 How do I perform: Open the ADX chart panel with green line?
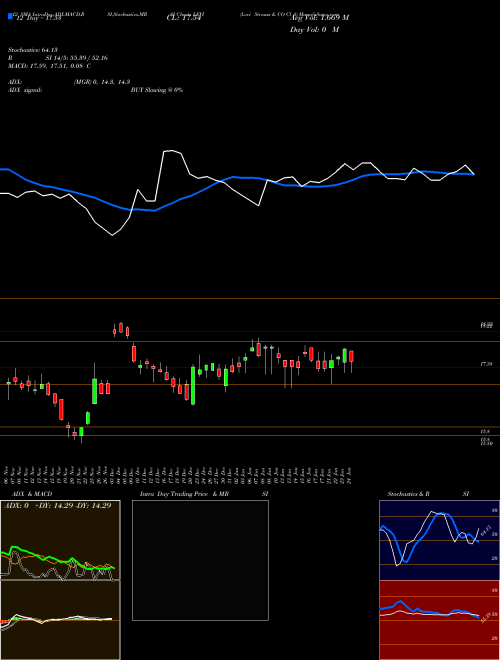click(60, 540)
